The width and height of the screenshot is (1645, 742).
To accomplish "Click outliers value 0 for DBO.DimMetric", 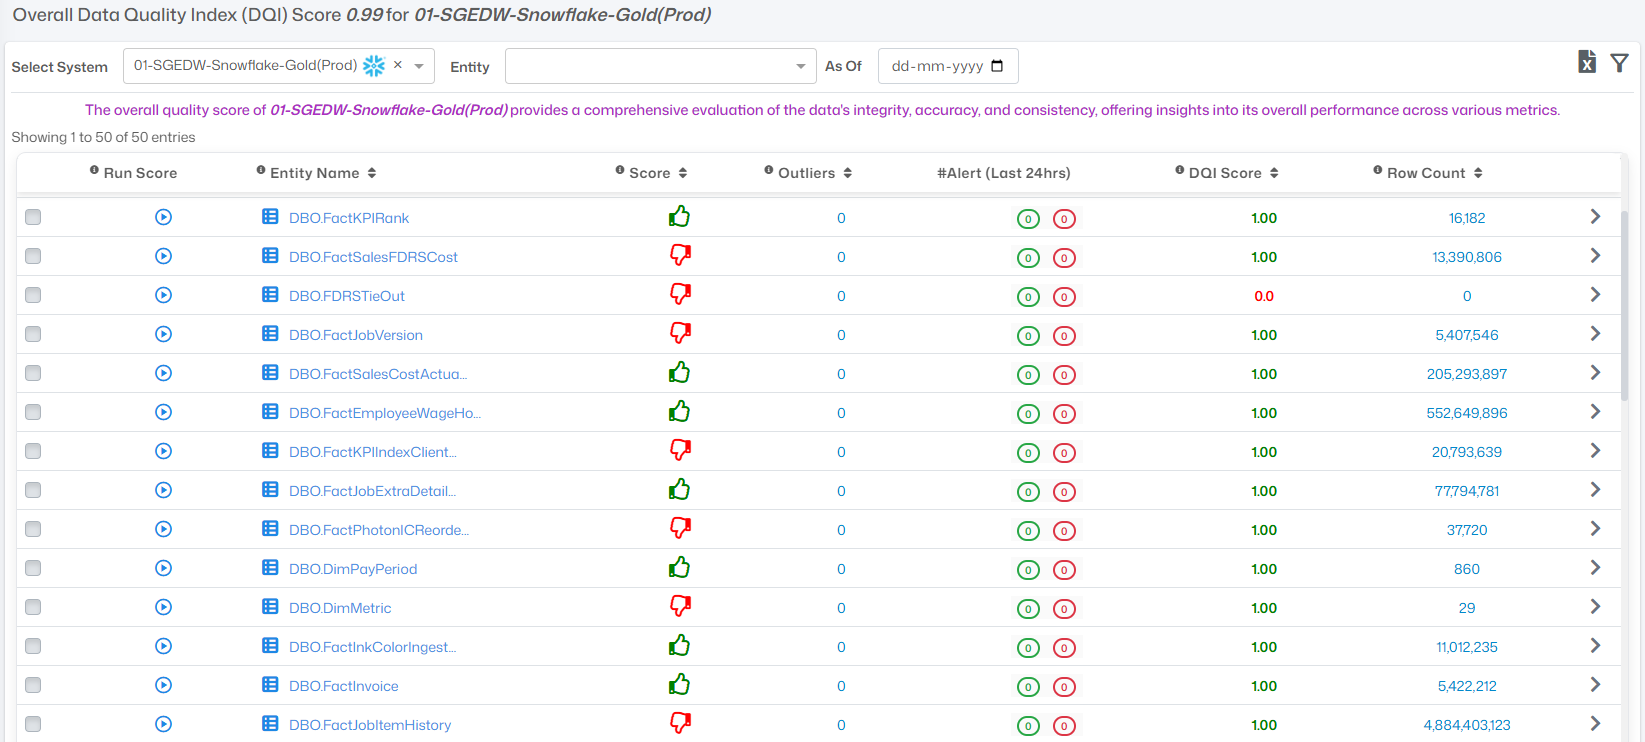I will click(x=841, y=608).
